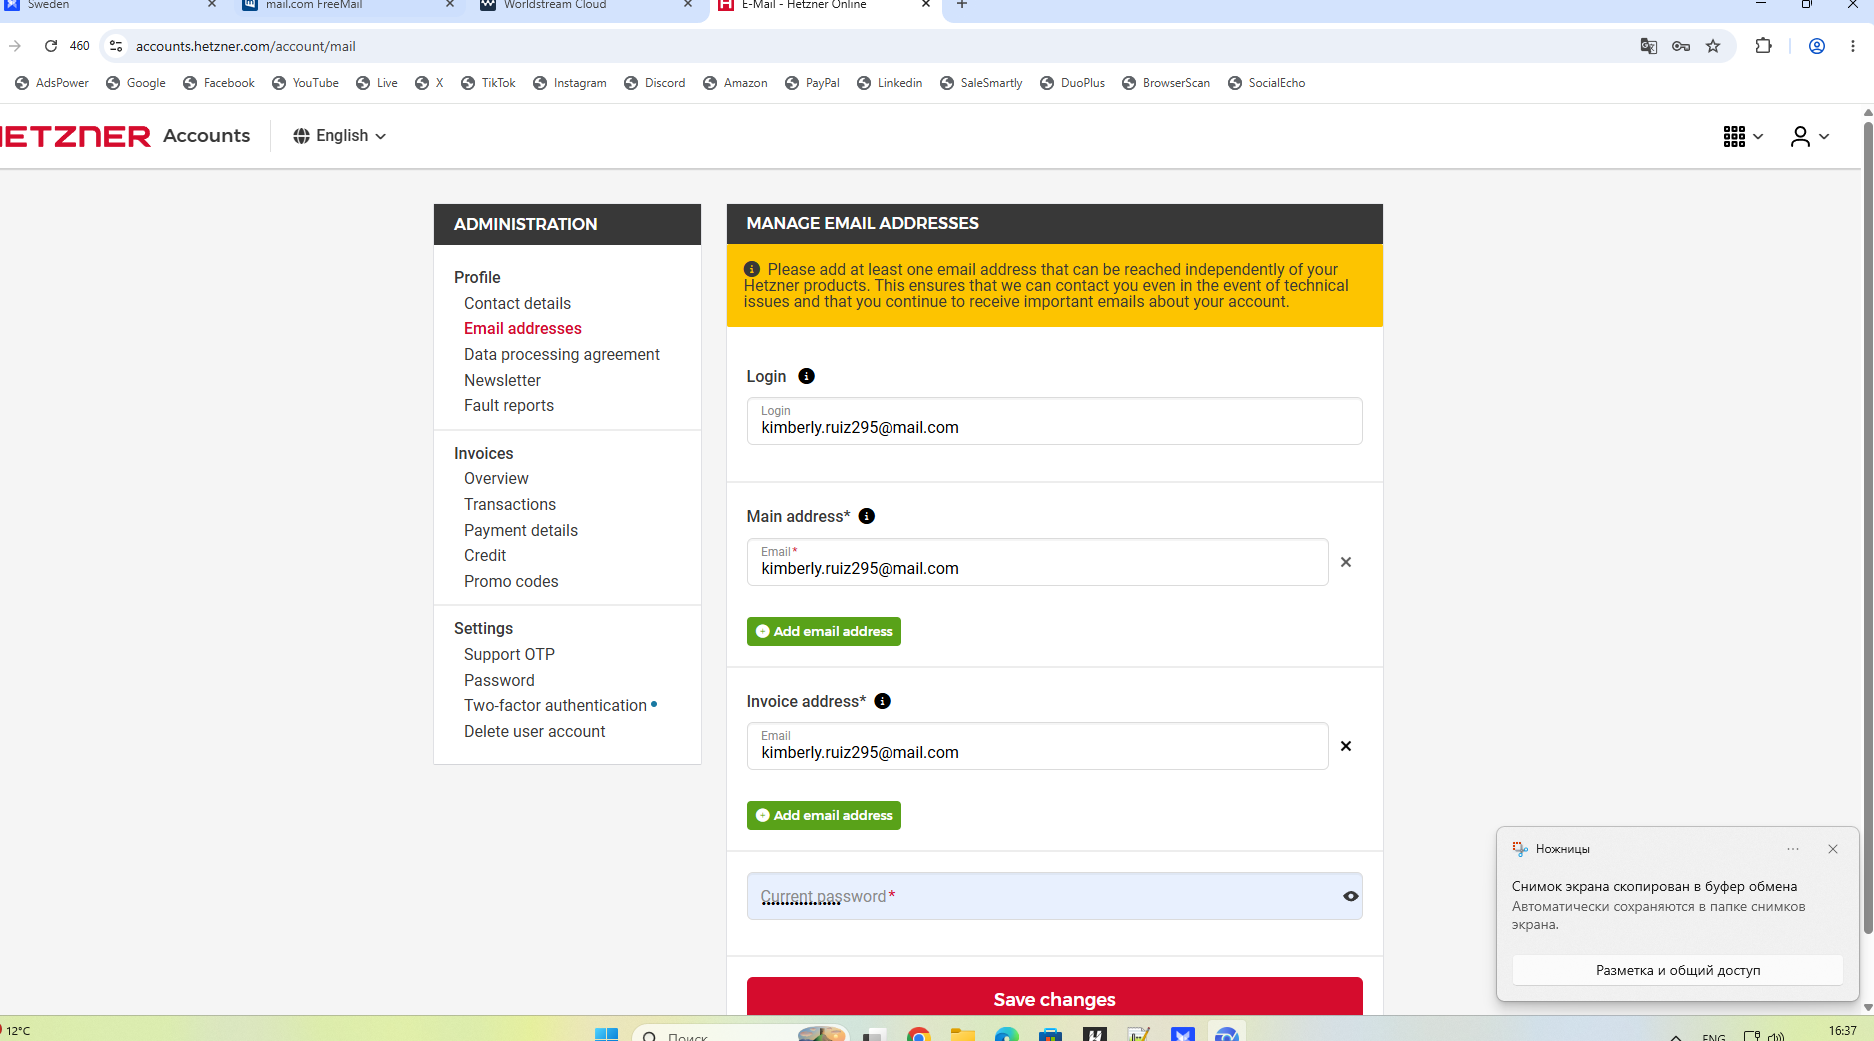1874x1041 pixels.
Task: Add email address under Invoice address
Action: 824,815
